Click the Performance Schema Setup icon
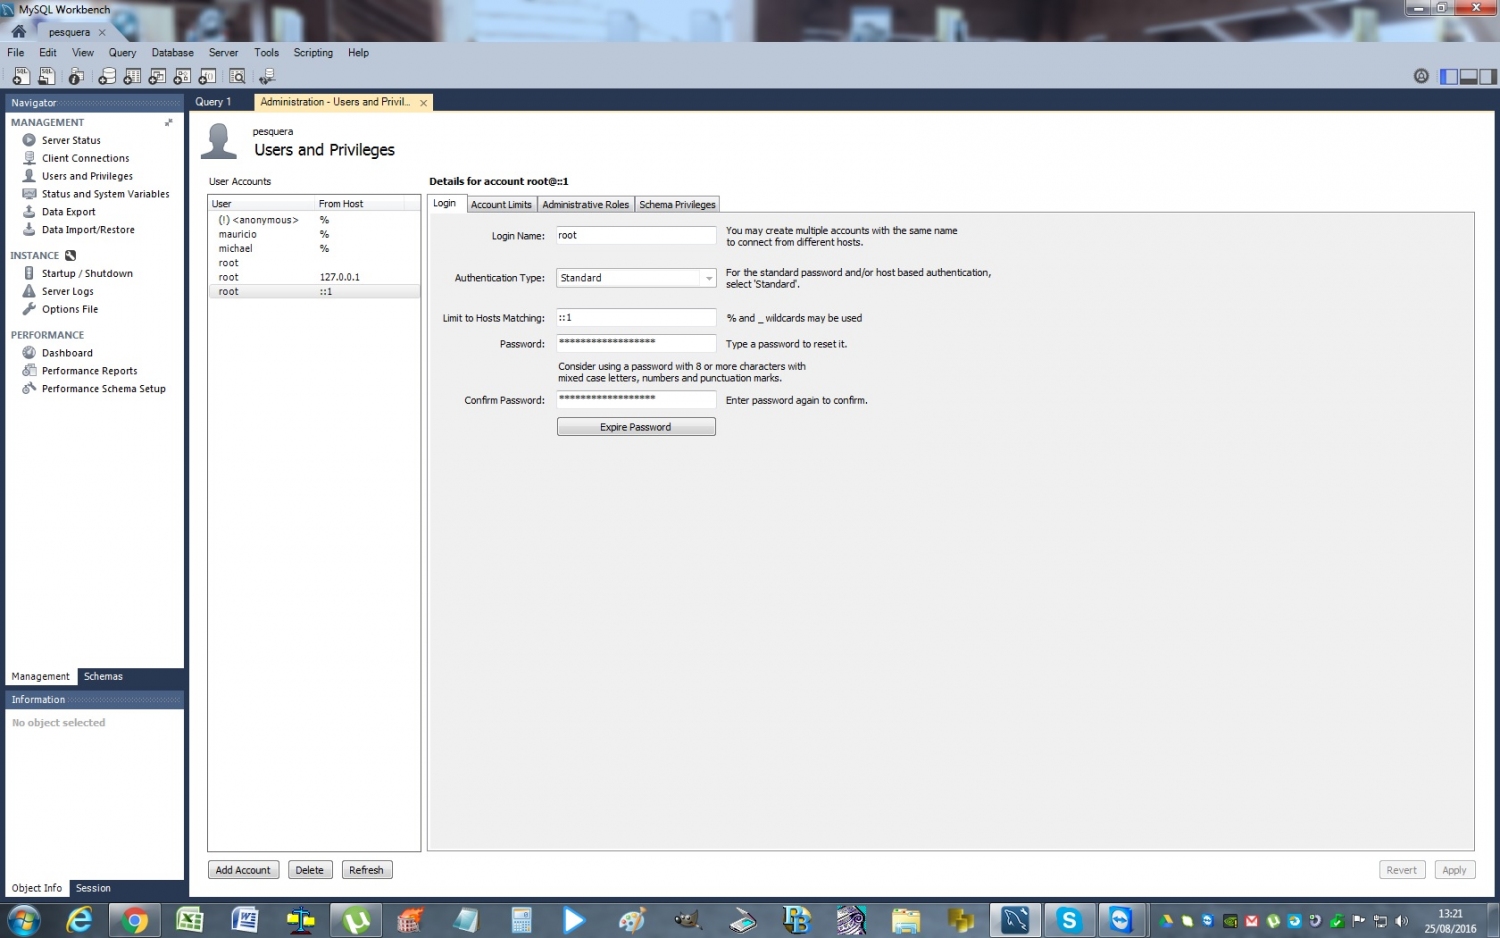1500x938 pixels. (29, 389)
